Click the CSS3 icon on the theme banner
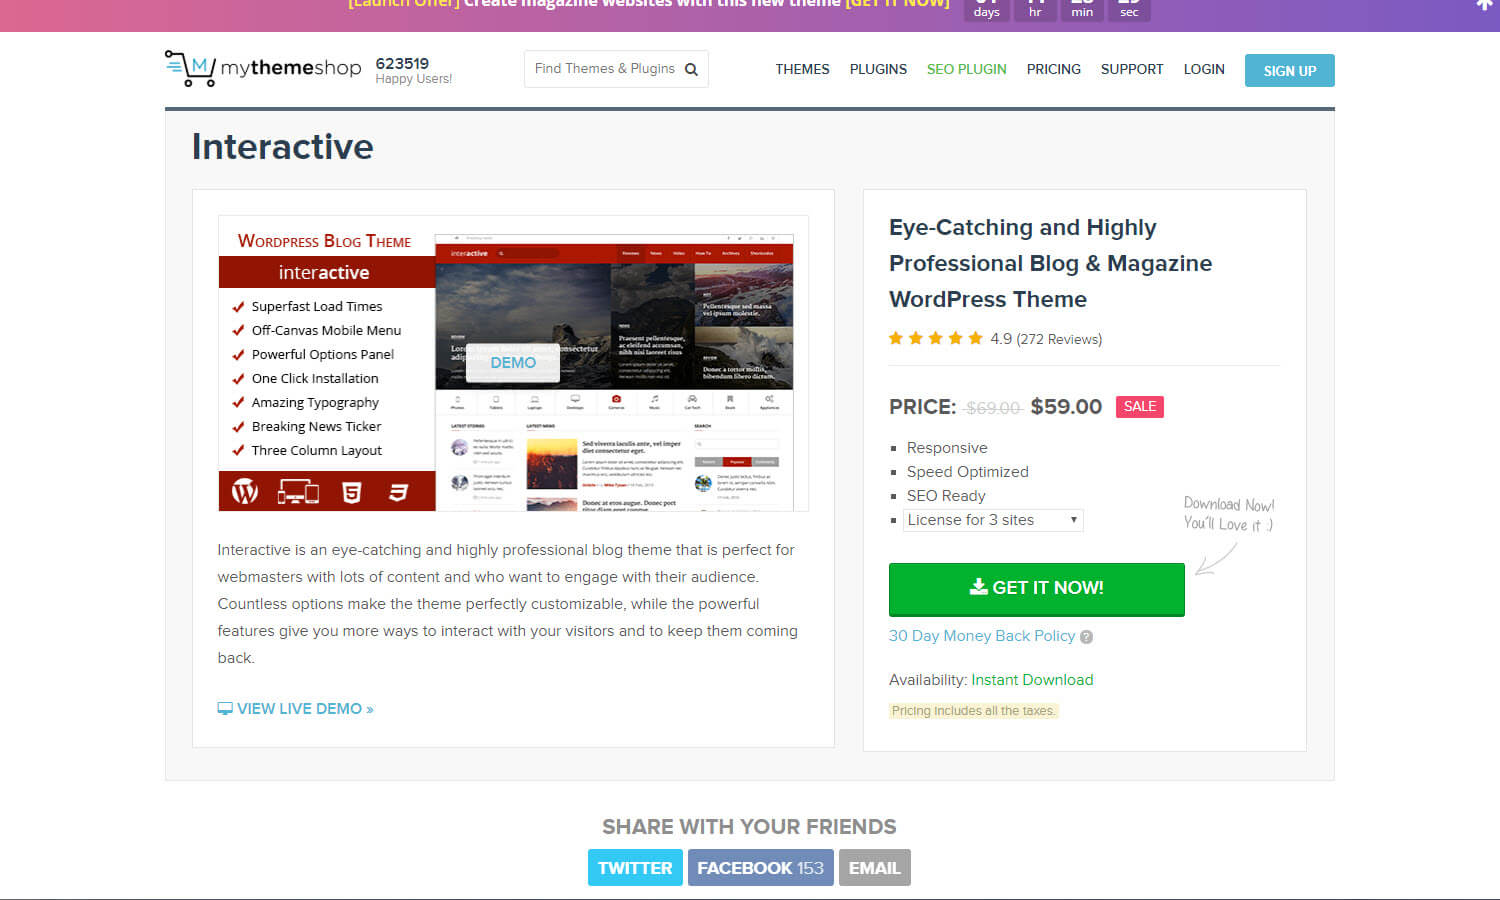This screenshot has height=900, width=1500. click(x=400, y=491)
